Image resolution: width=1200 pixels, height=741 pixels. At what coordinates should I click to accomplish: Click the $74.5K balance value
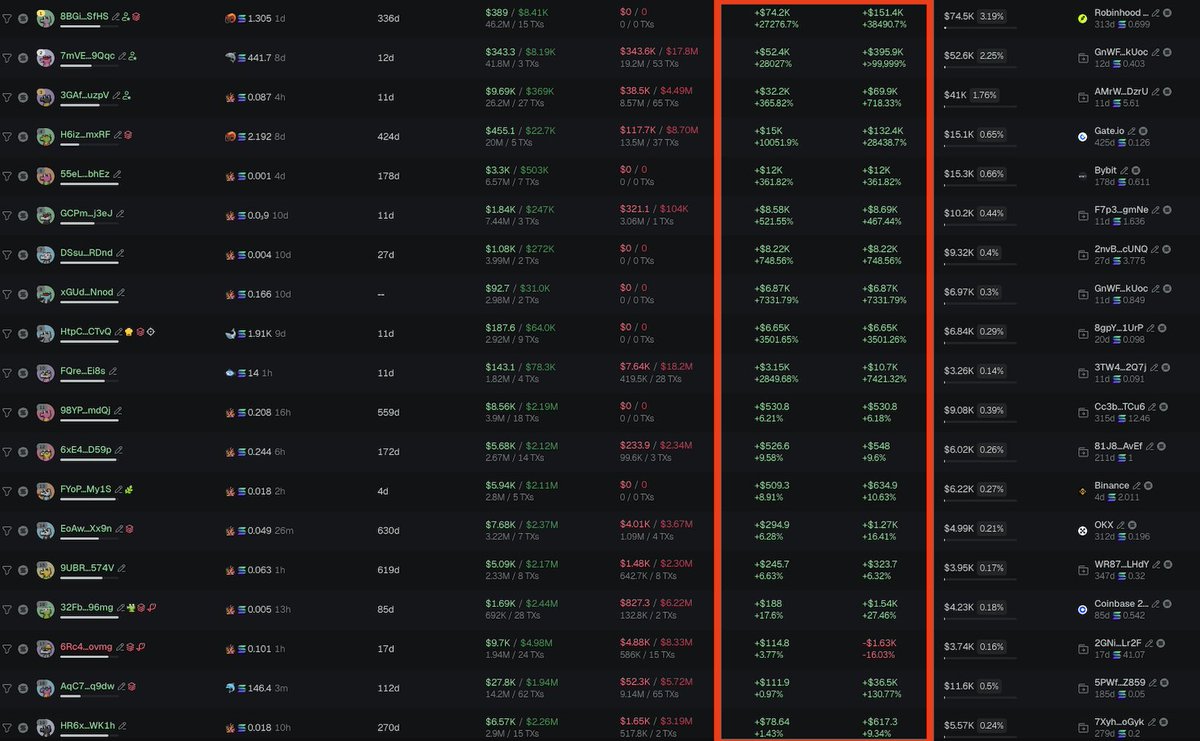click(x=959, y=16)
